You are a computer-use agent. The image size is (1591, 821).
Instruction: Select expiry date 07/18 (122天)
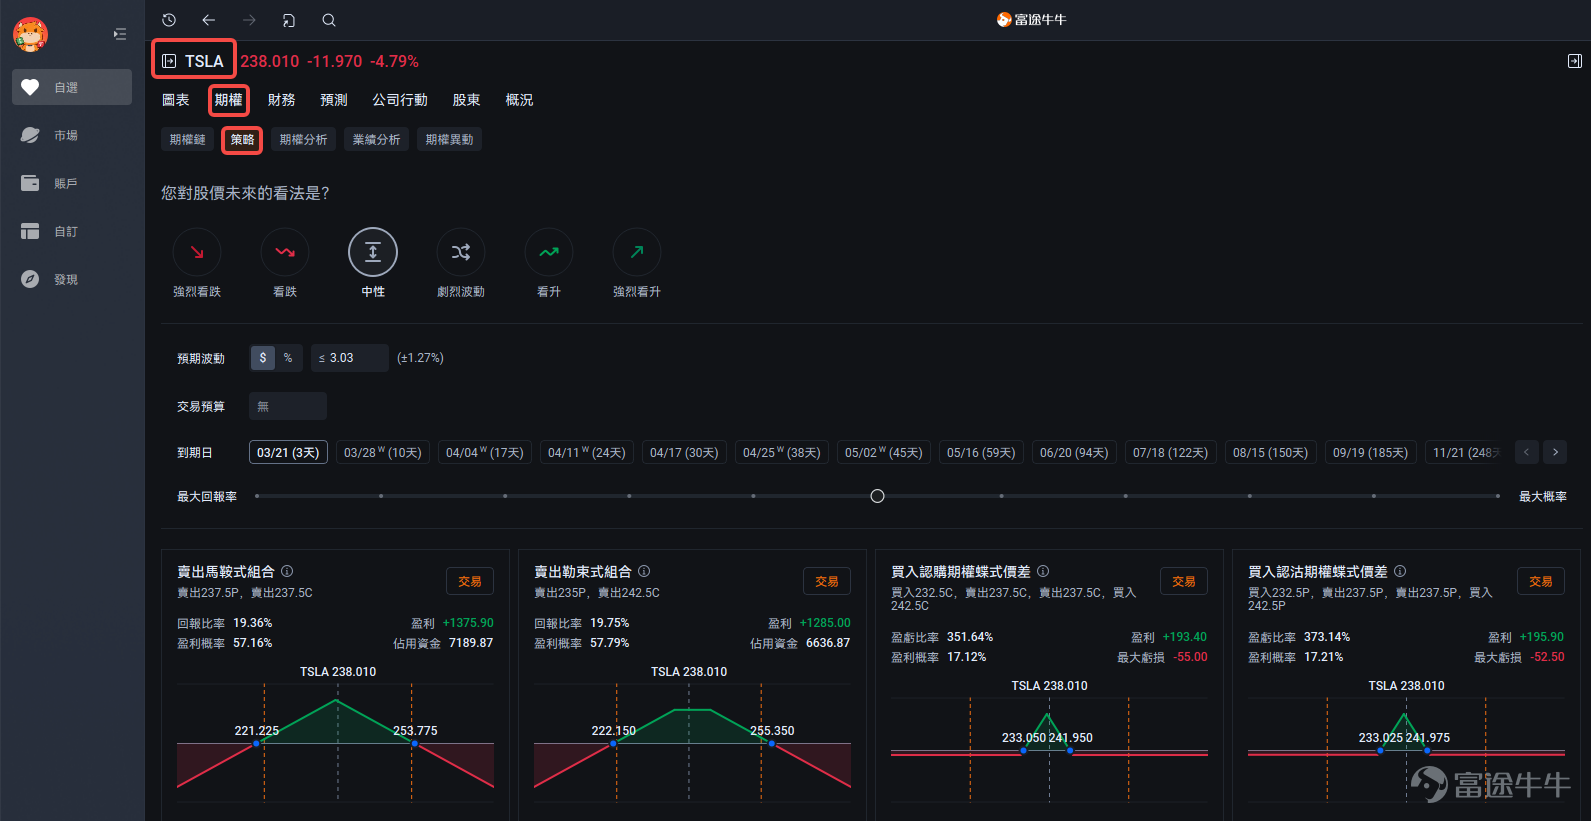click(x=1170, y=453)
